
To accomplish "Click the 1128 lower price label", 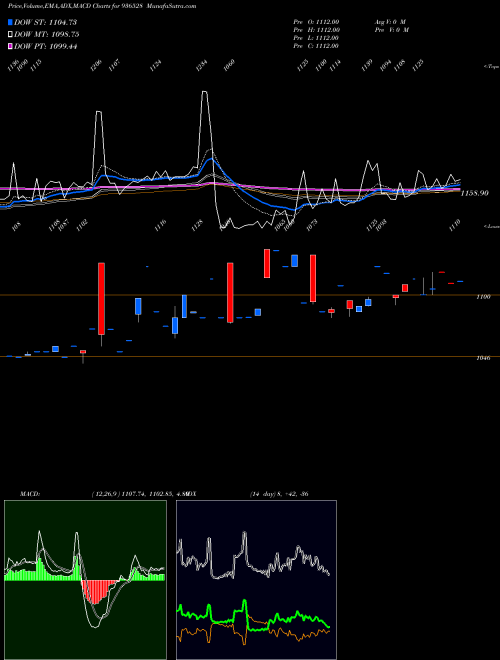I will (197, 226).
